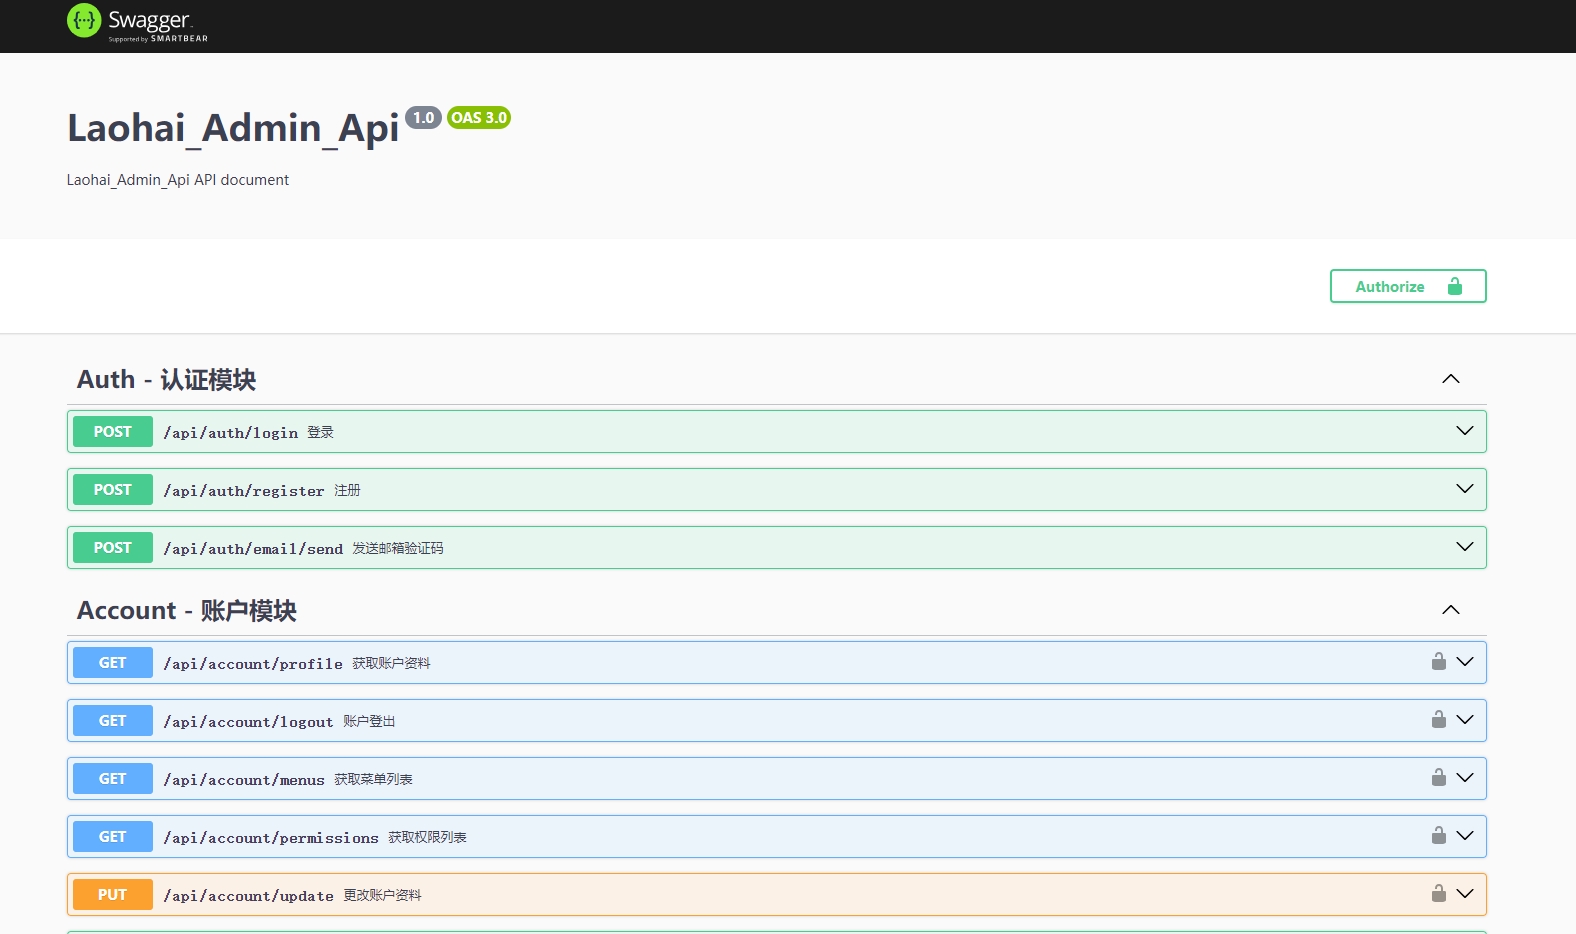
Task: Click the 'Laohai_Admin_Api API document' description
Action: tap(178, 180)
